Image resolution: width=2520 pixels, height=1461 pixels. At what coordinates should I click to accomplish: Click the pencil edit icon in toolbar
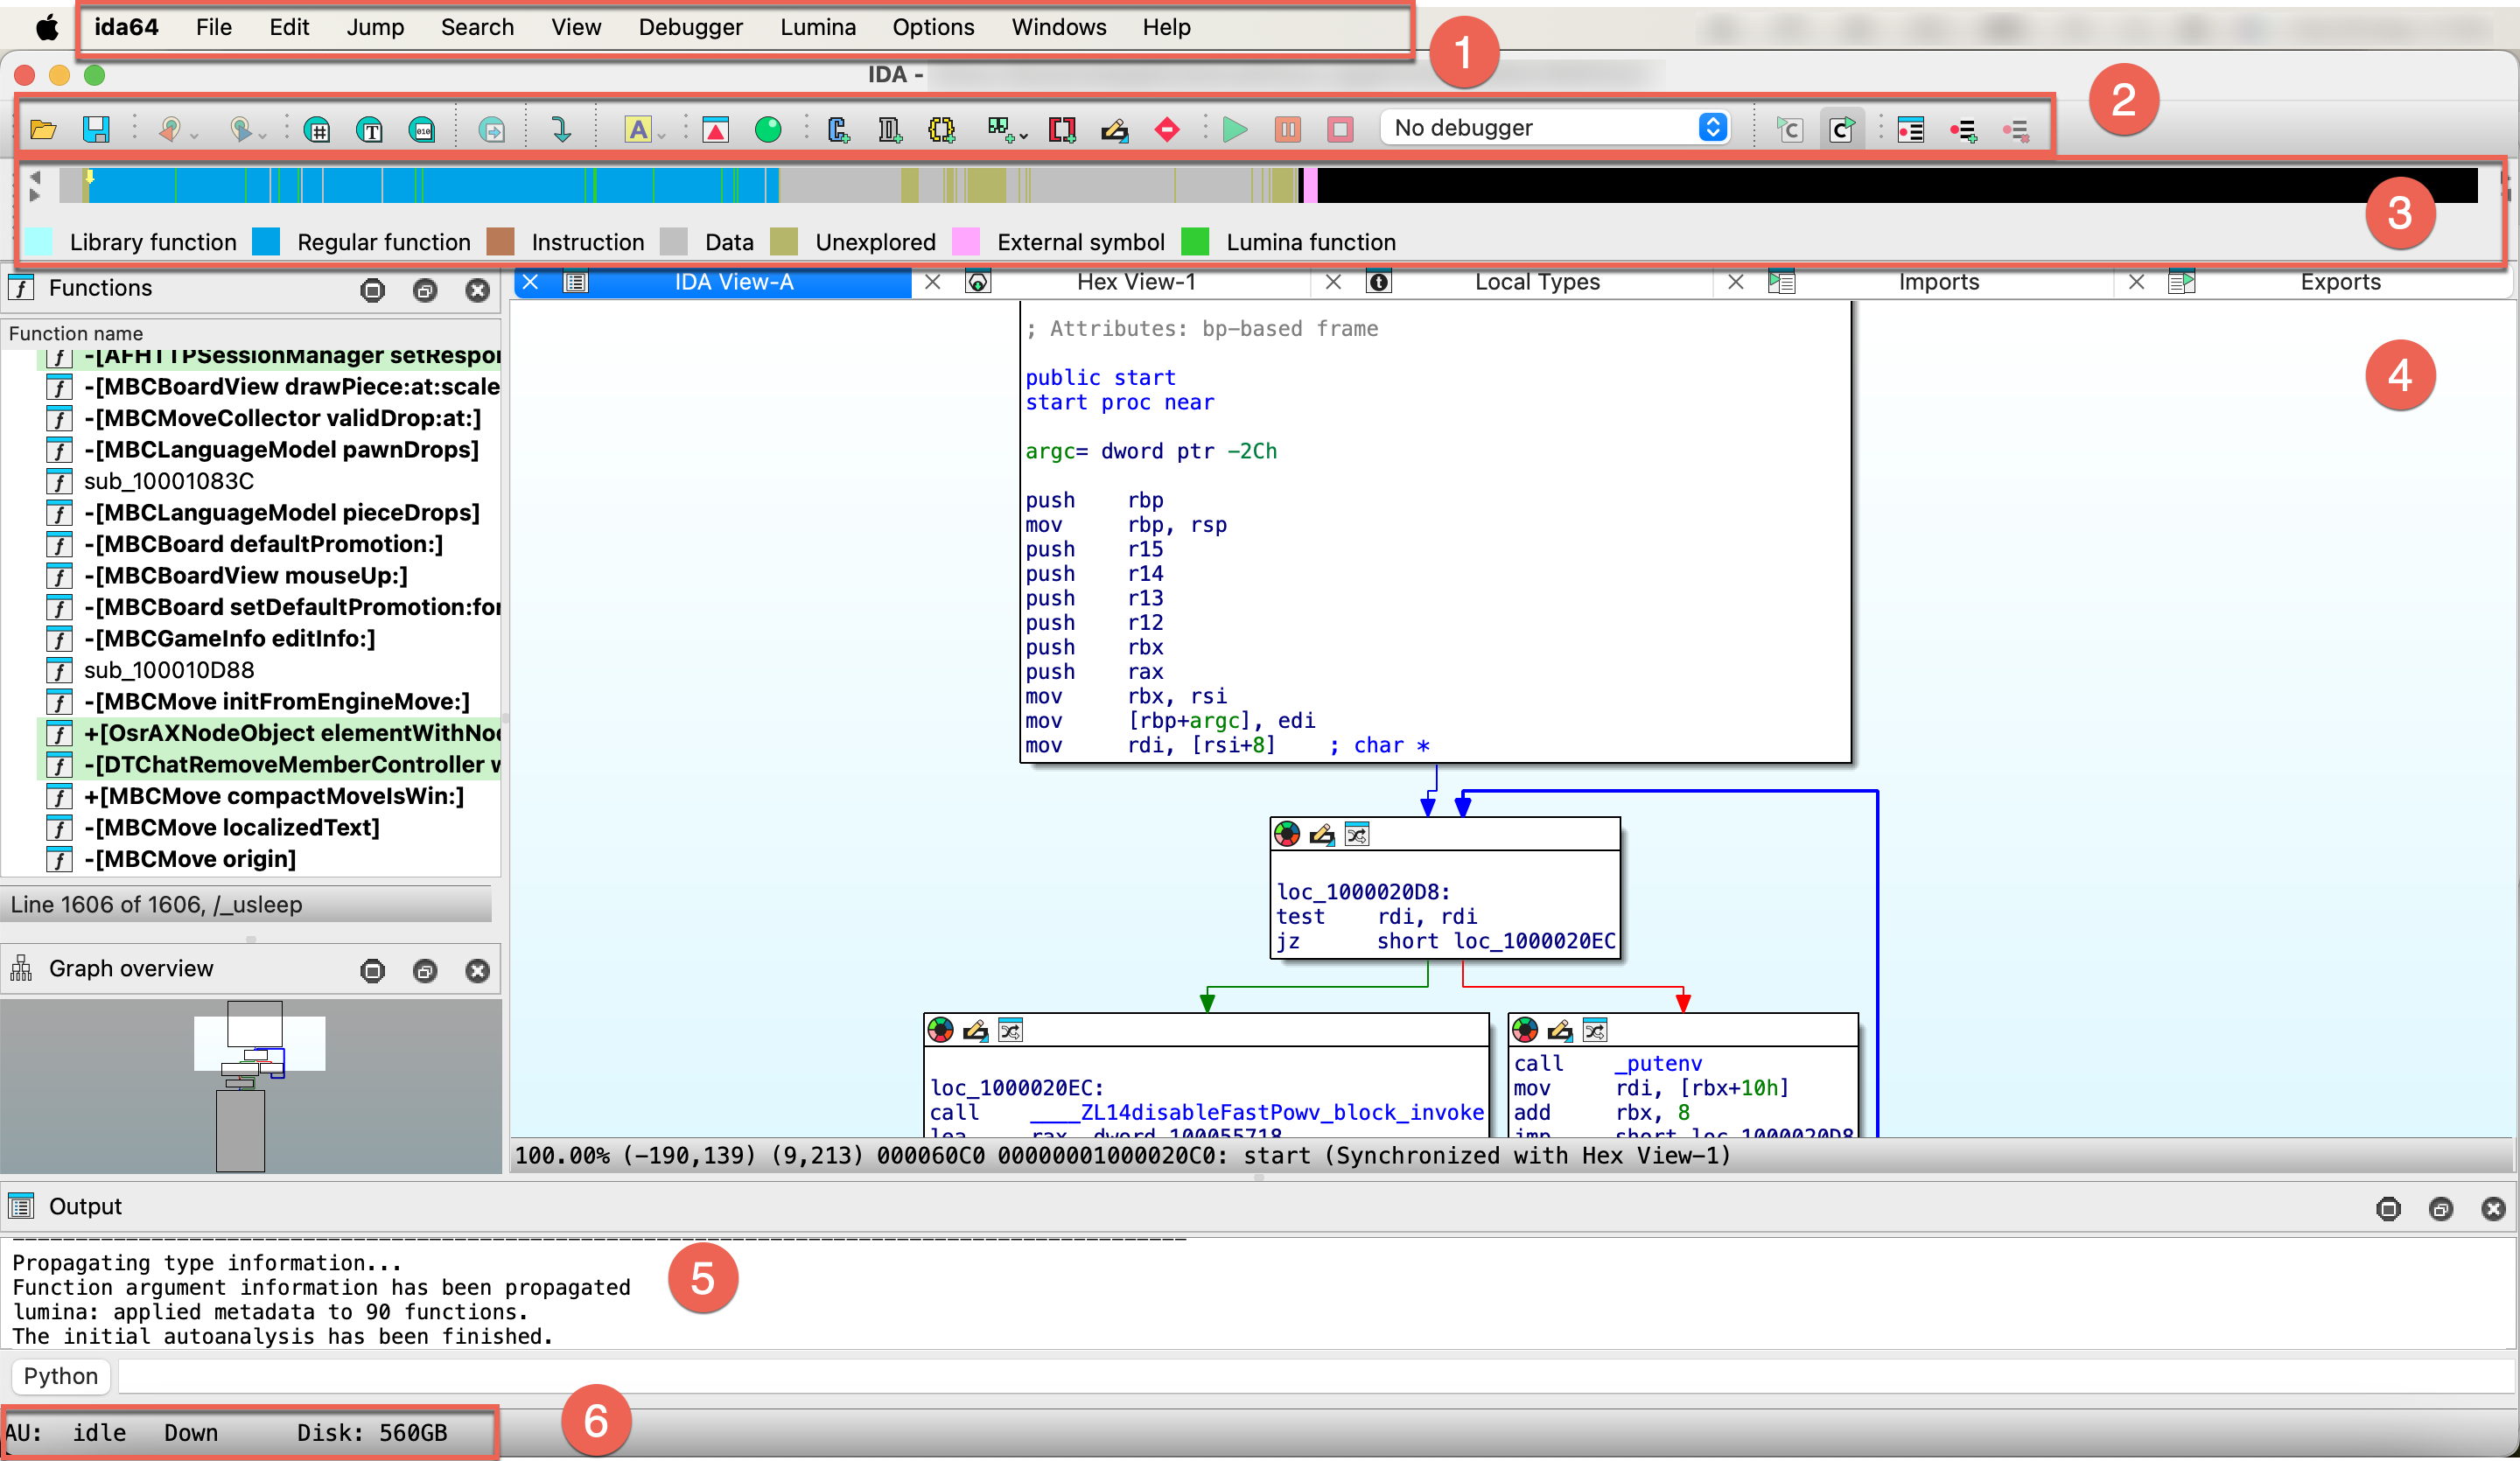(1114, 129)
